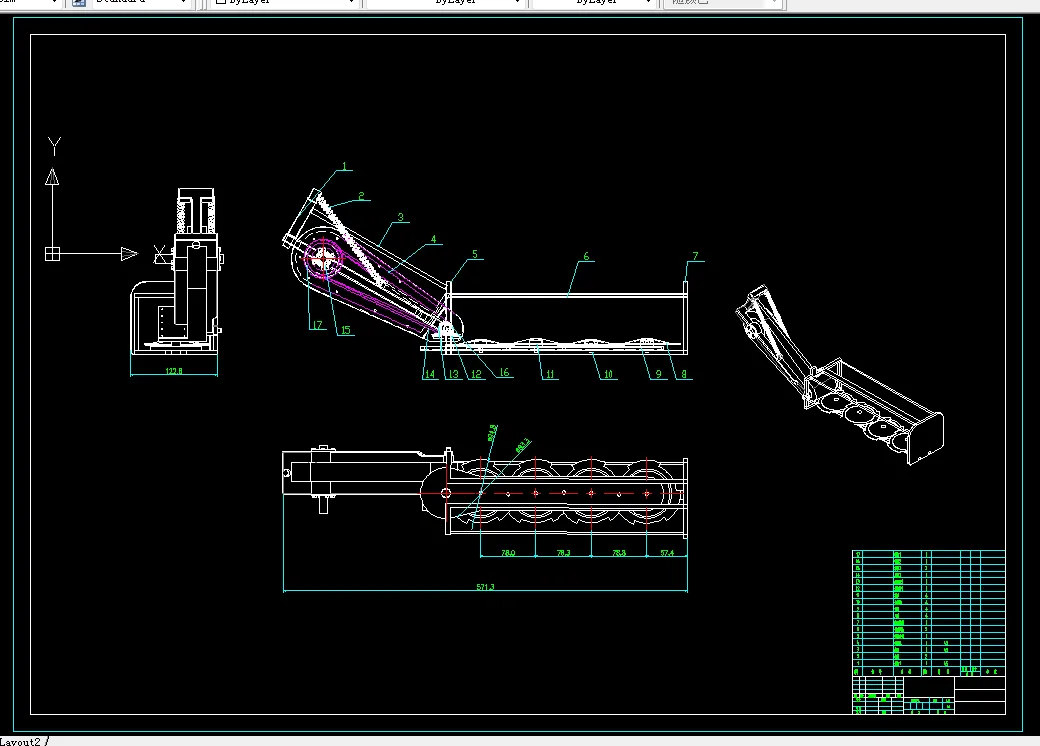
Task: Switch to the Layout2 tab
Action: click(22, 741)
